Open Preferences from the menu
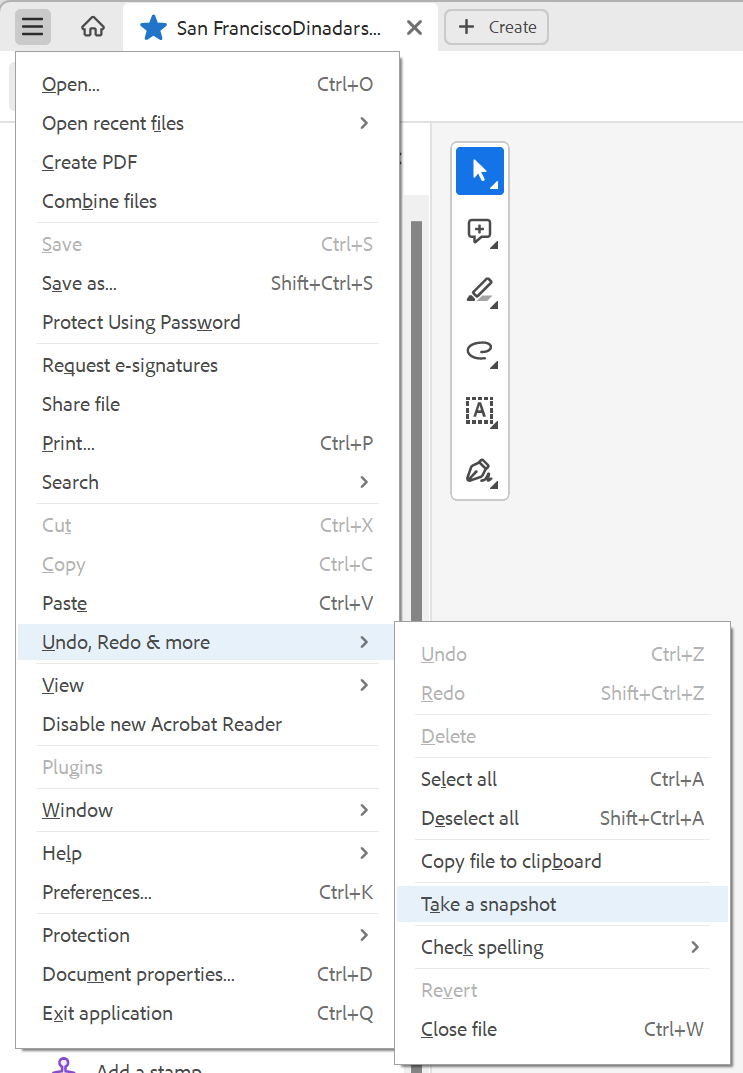Screen dimensions: 743x1073 (98, 892)
